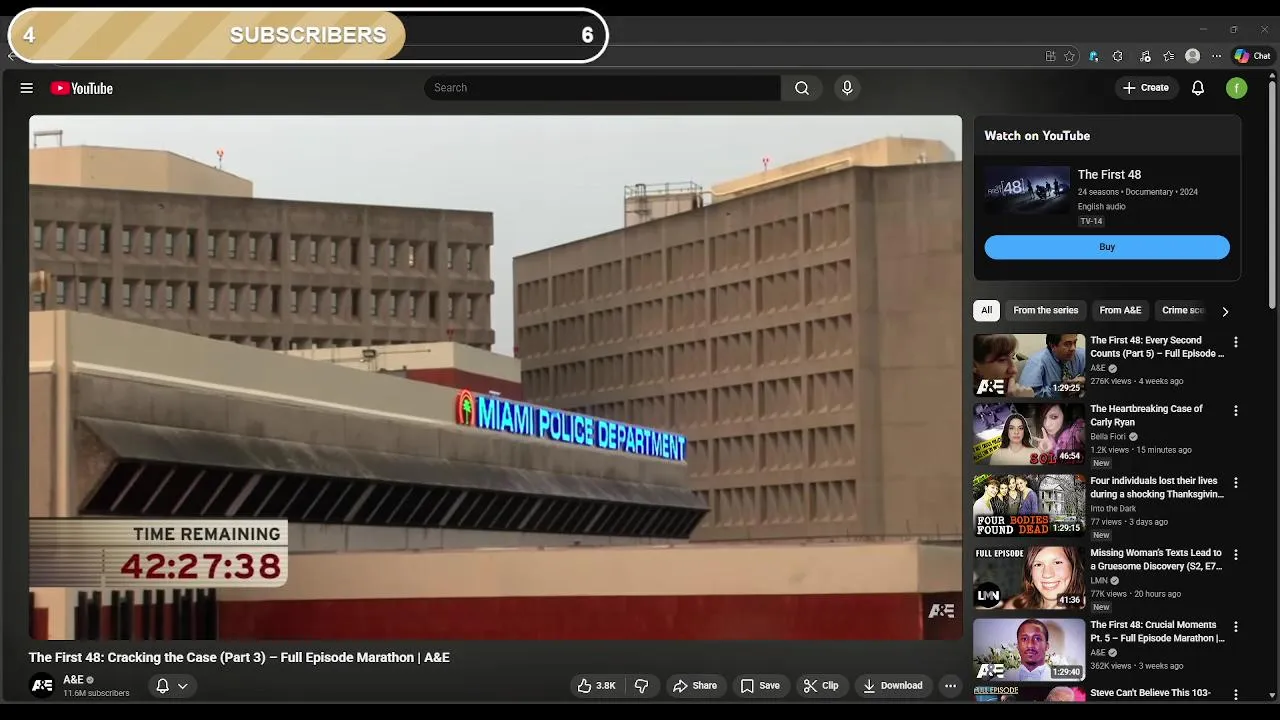Open title 'Steve Can't Believe This'
The height and width of the screenshot is (720, 1280).
pyautogui.click(x=1150, y=693)
